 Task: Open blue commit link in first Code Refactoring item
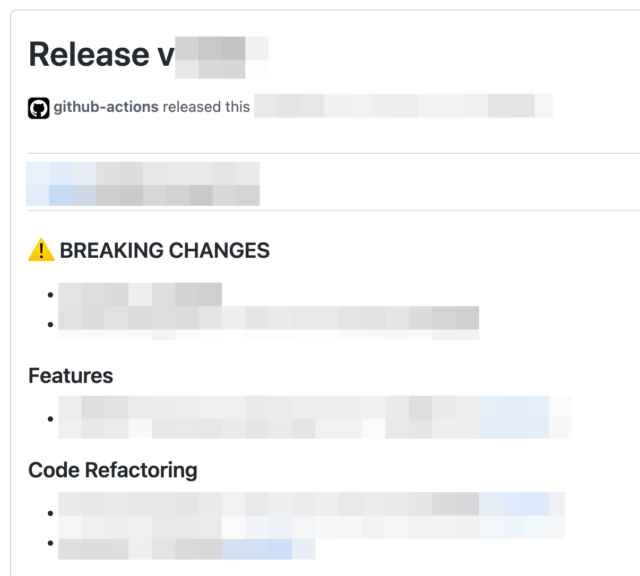514,504
